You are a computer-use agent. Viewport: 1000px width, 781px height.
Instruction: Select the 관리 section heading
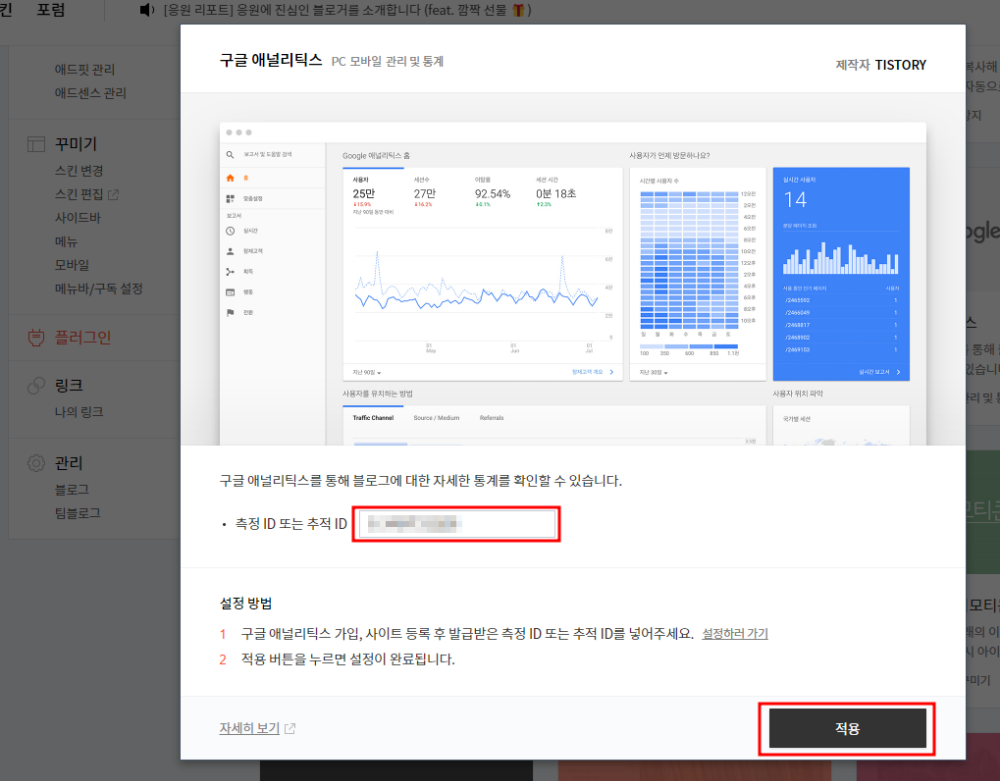(69, 463)
